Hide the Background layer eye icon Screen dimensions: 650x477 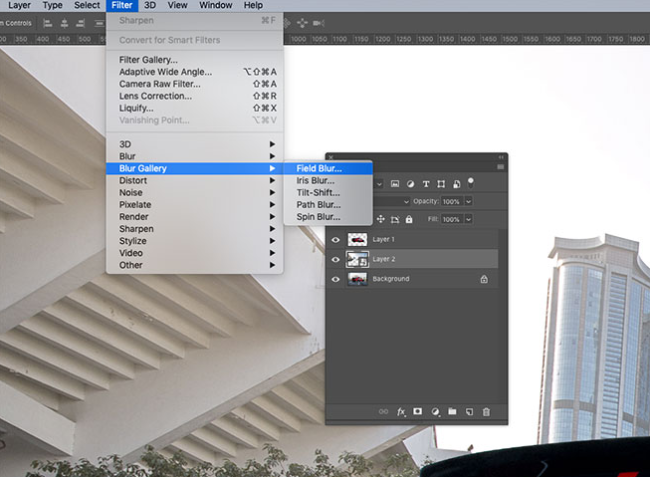336,279
